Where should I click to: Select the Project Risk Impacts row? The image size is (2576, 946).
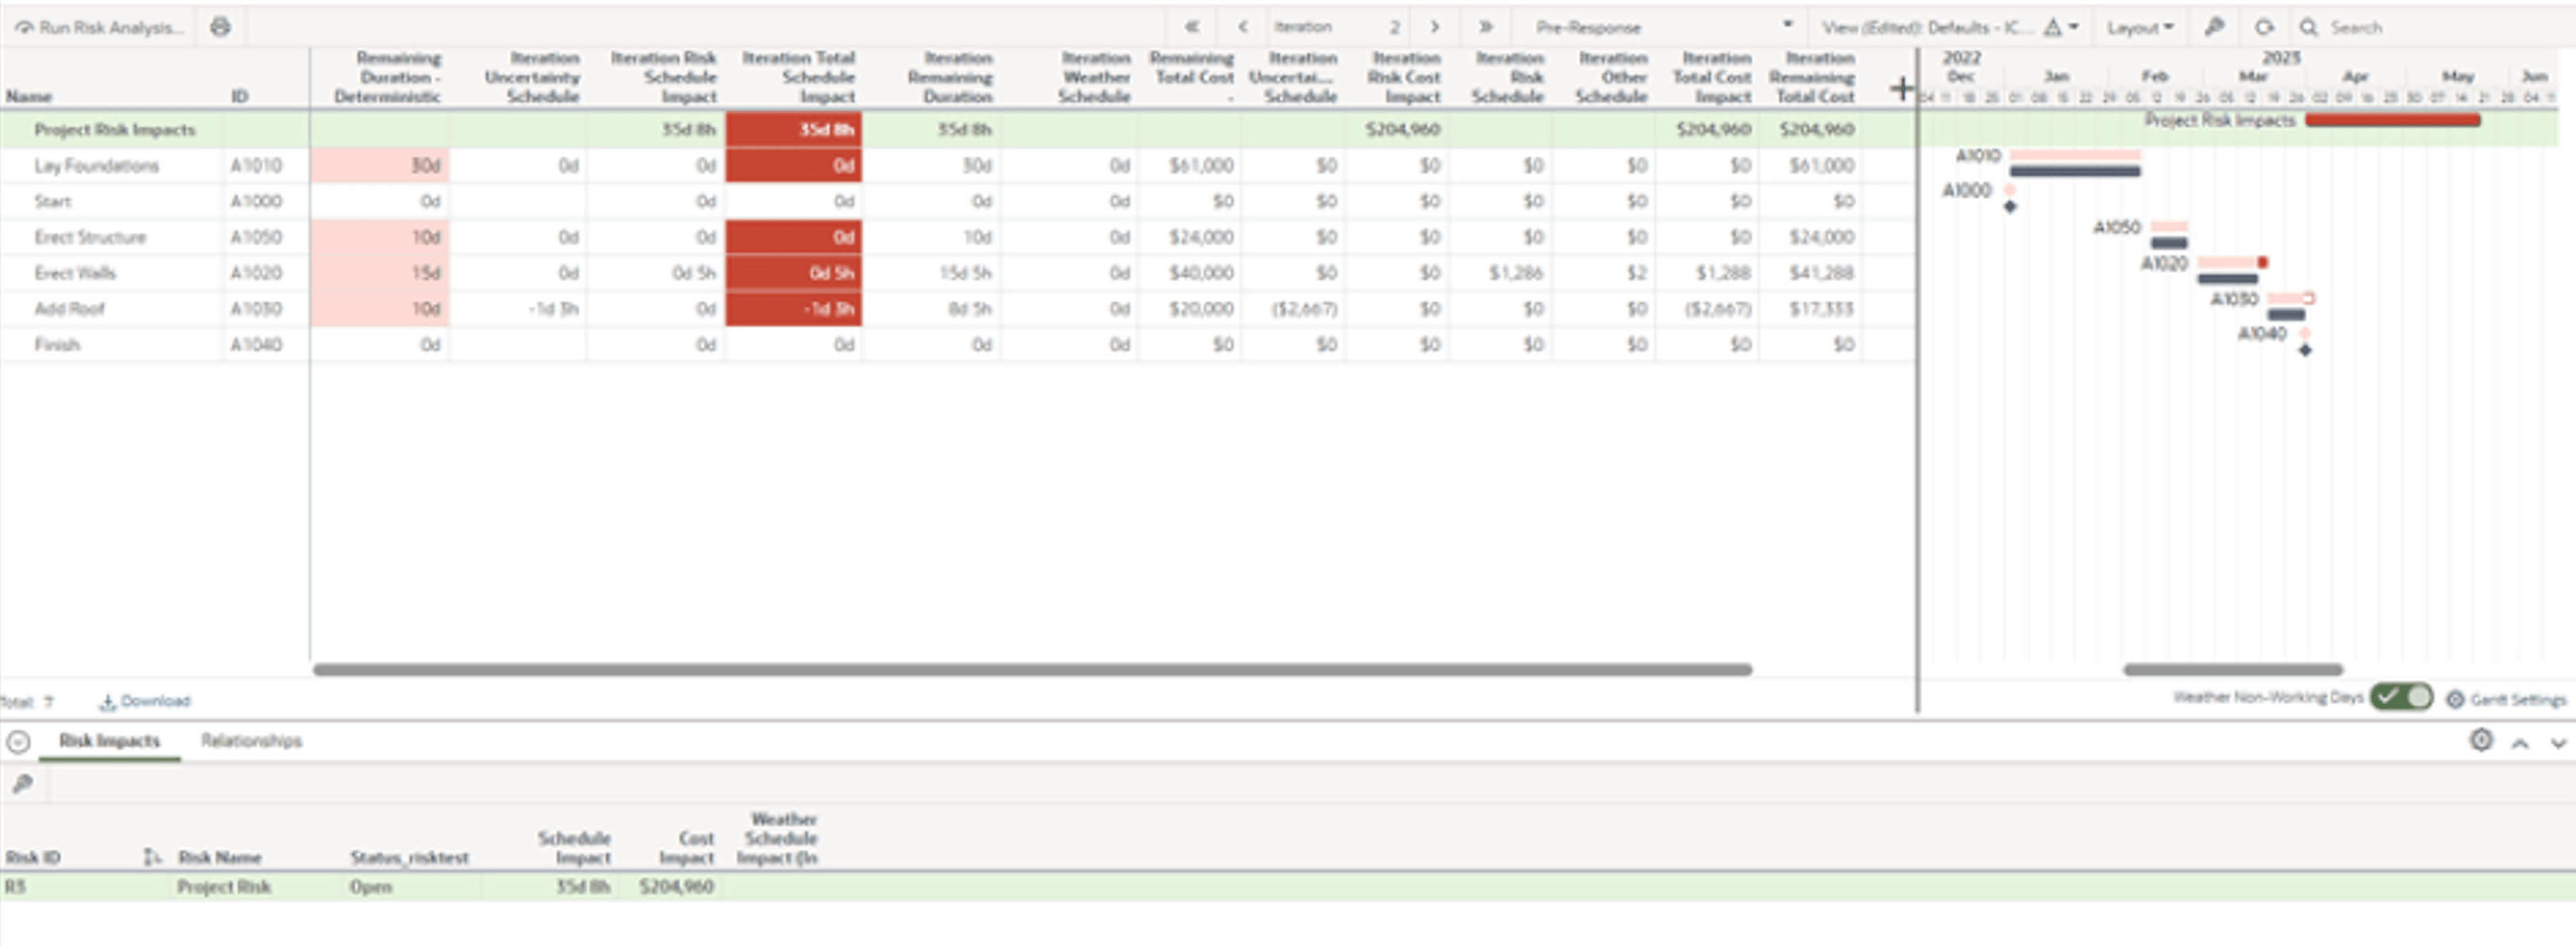(958, 129)
